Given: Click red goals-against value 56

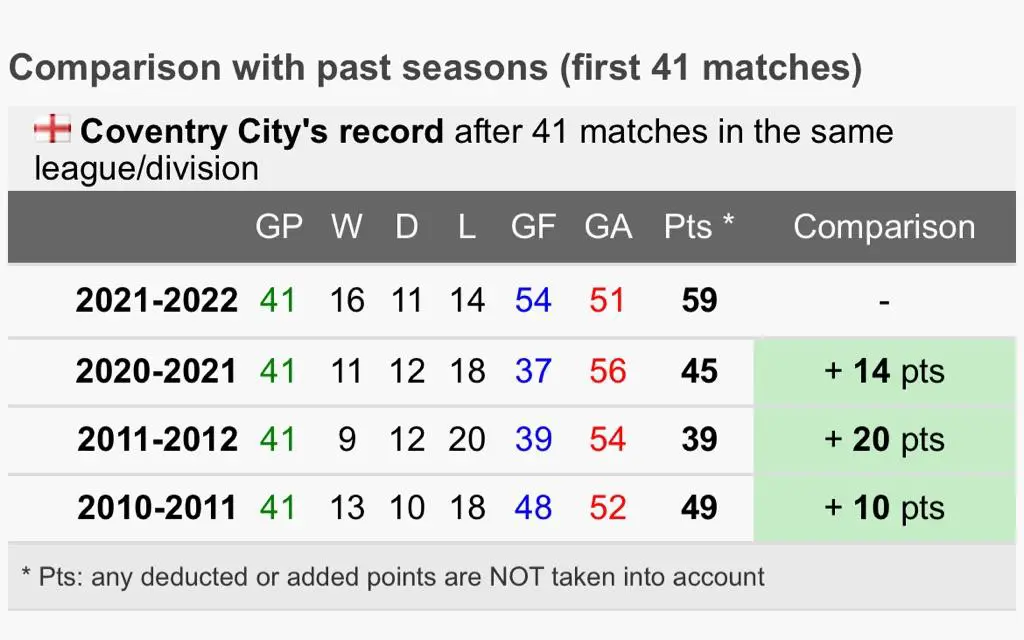Looking at the screenshot, I should pos(607,371).
